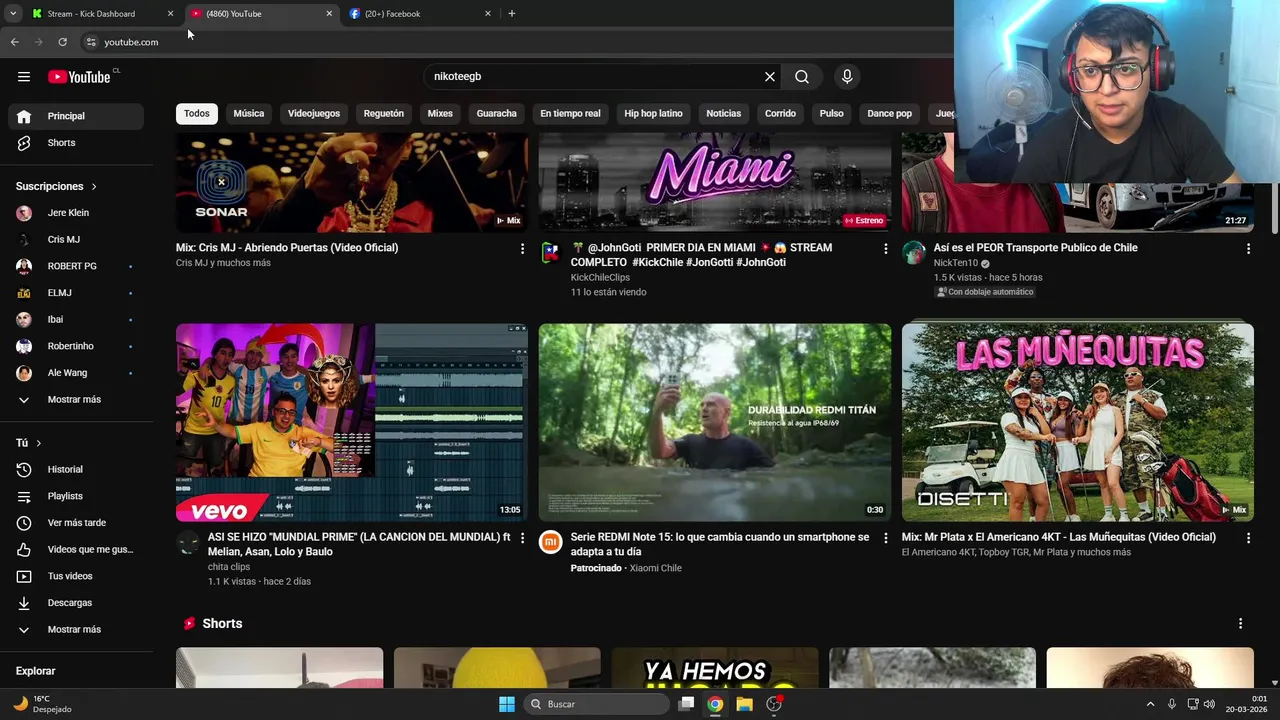Viewport: 1280px width, 720px height.
Task: Open options menu for PEOR Transporte Publico video
Action: click(x=1248, y=249)
